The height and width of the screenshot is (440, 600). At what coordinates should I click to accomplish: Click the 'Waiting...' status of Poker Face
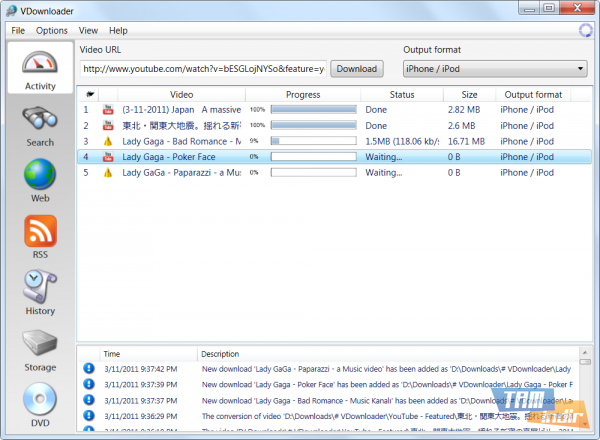pyautogui.click(x=383, y=157)
